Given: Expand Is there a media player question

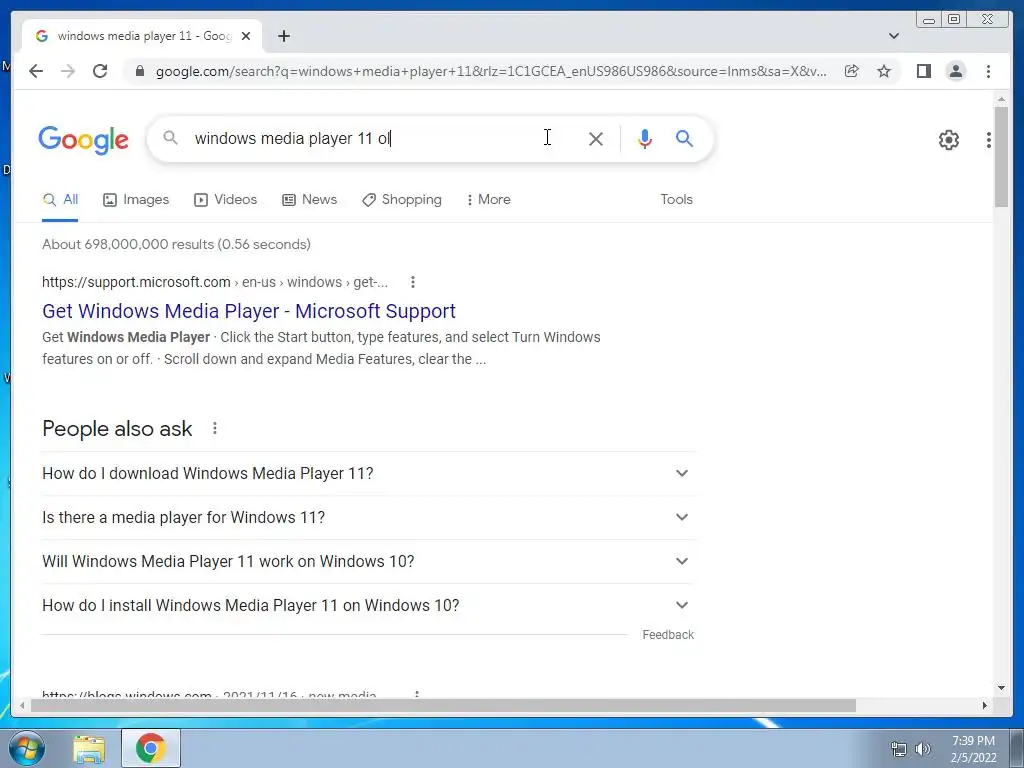Looking at the screenshot, I should (x=368, y=517).
